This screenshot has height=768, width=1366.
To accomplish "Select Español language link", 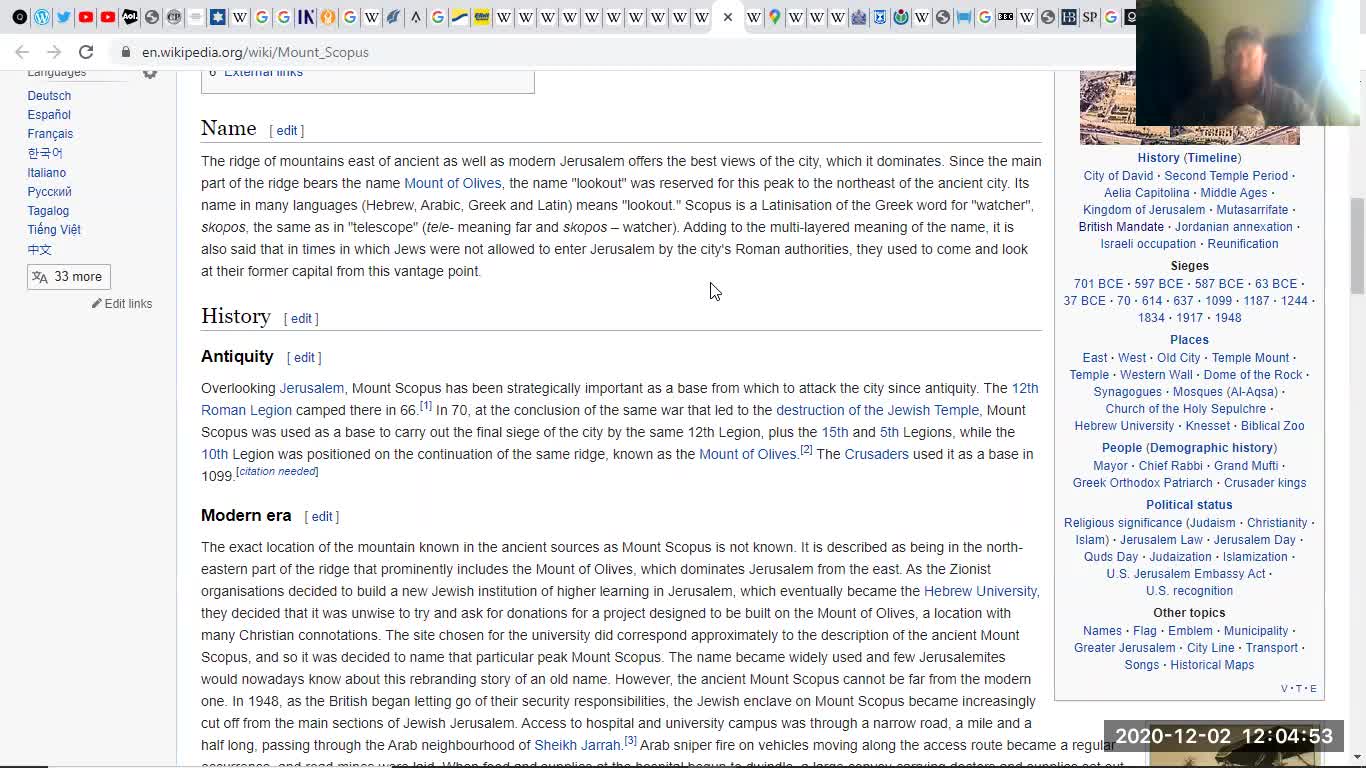I will [x=49, y=115].
